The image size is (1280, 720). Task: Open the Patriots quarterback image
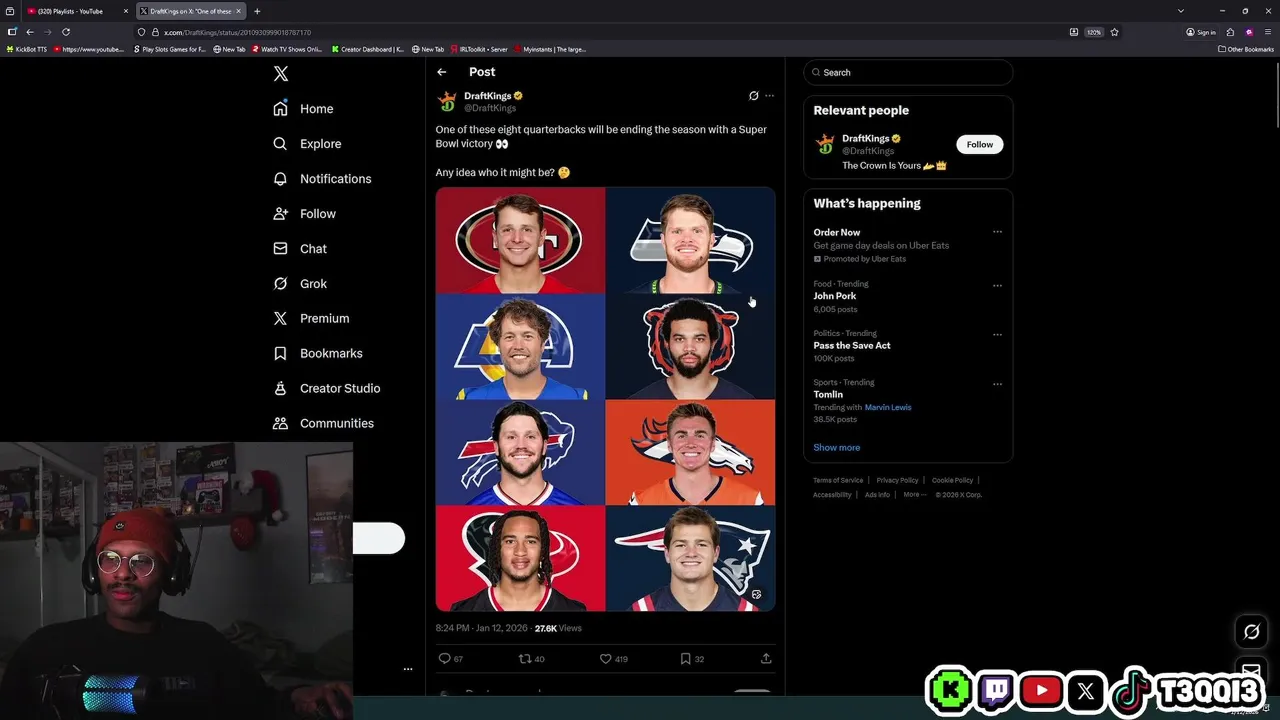tap(691, 558)
